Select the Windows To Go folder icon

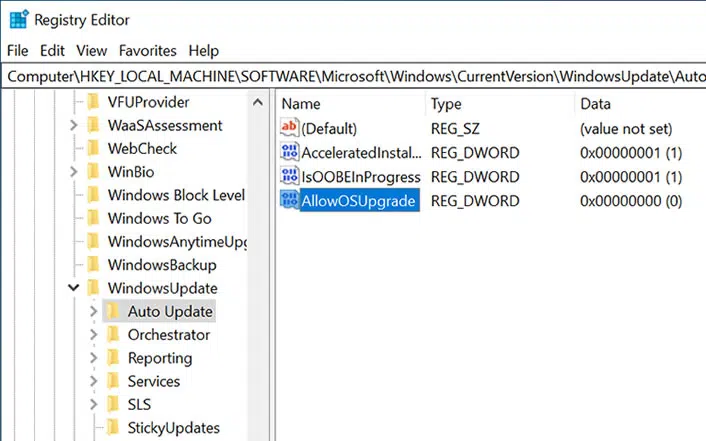[93, 218]
